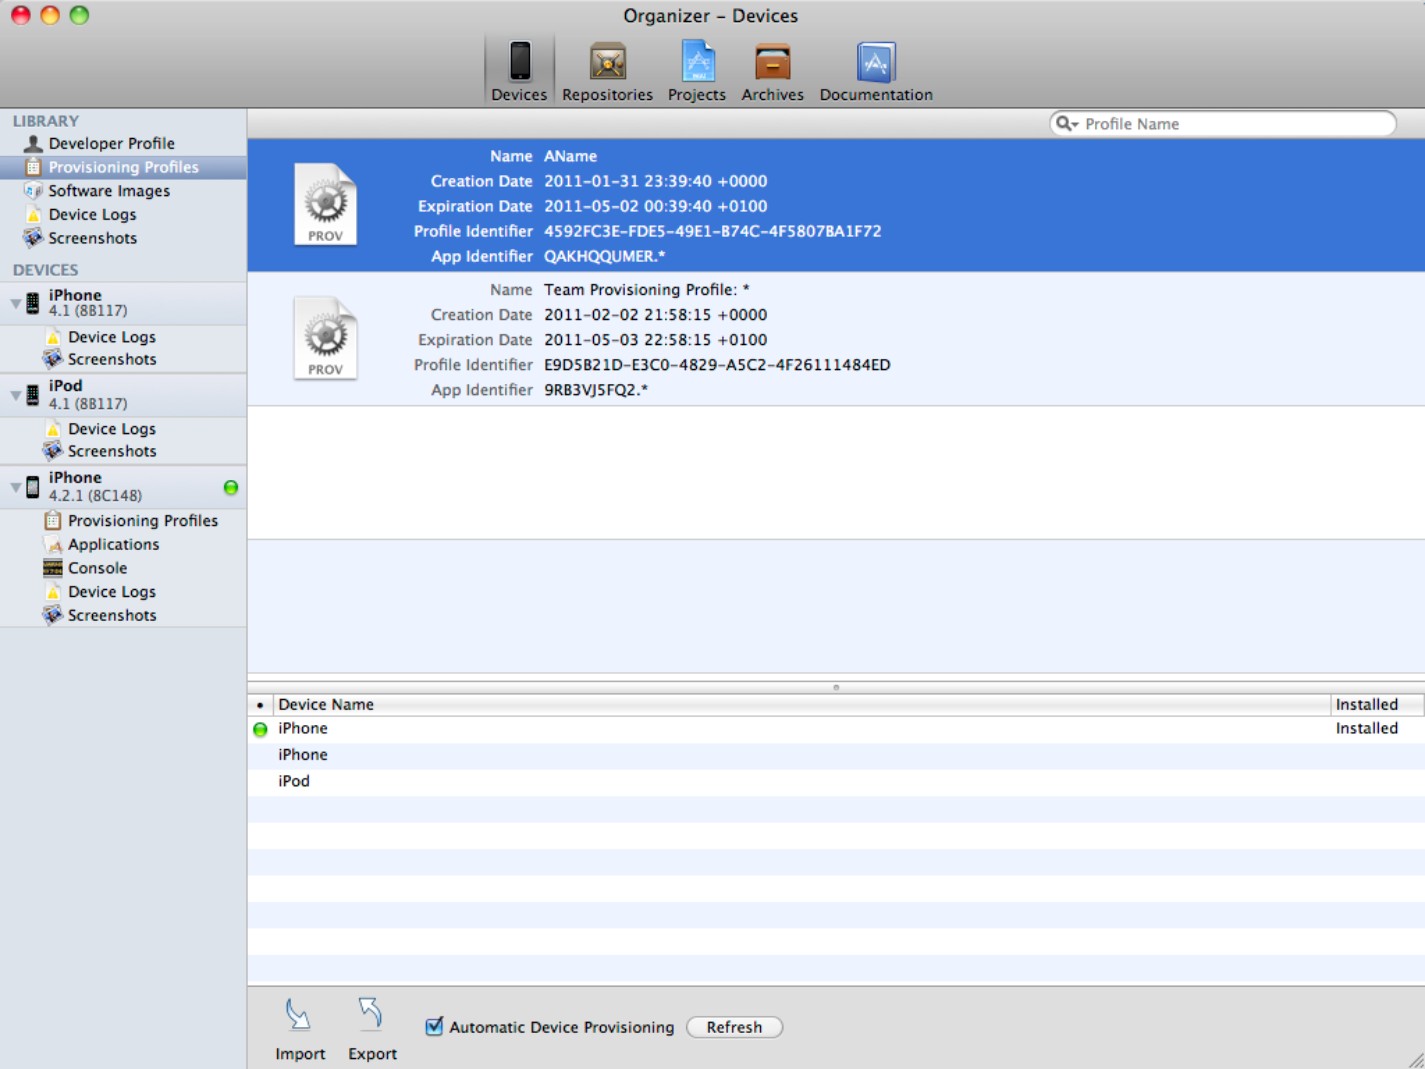Click the yellow minimize window button

click(50, 15)
